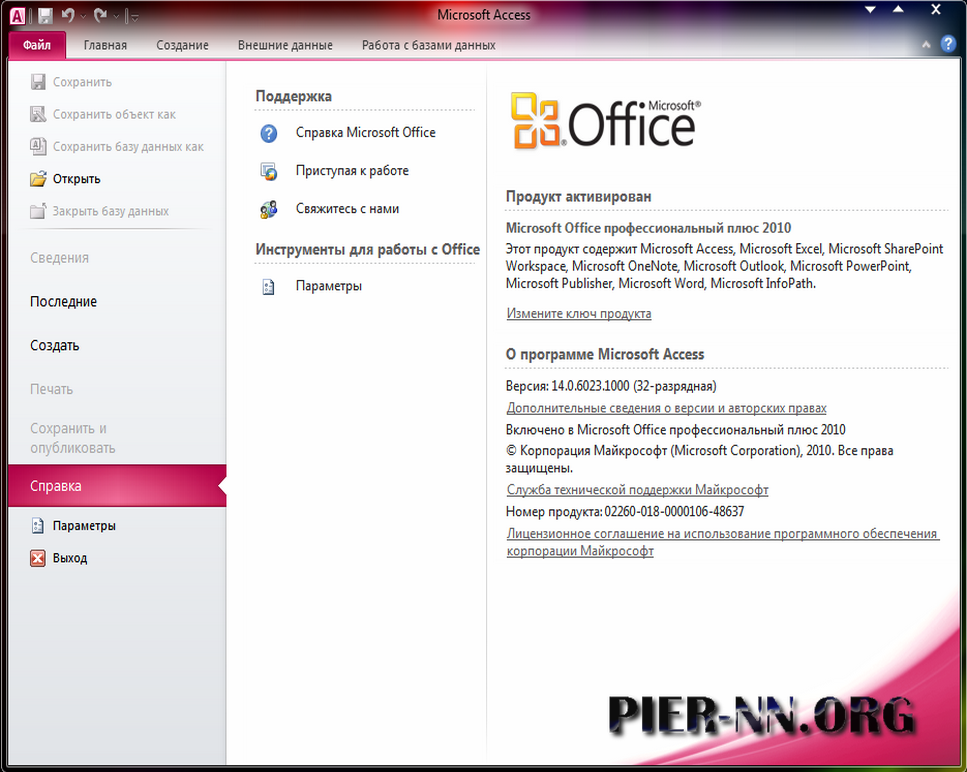Switch to the Главная ribbon tab
Viewport: 967px width, 772px height.
click(x=105, y=45)
